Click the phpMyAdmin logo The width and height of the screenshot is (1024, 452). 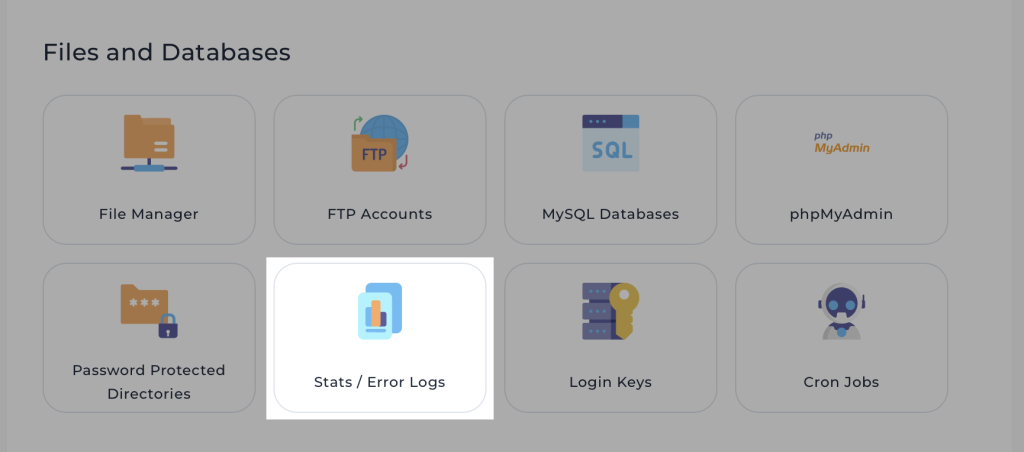[x=841, y=143]
